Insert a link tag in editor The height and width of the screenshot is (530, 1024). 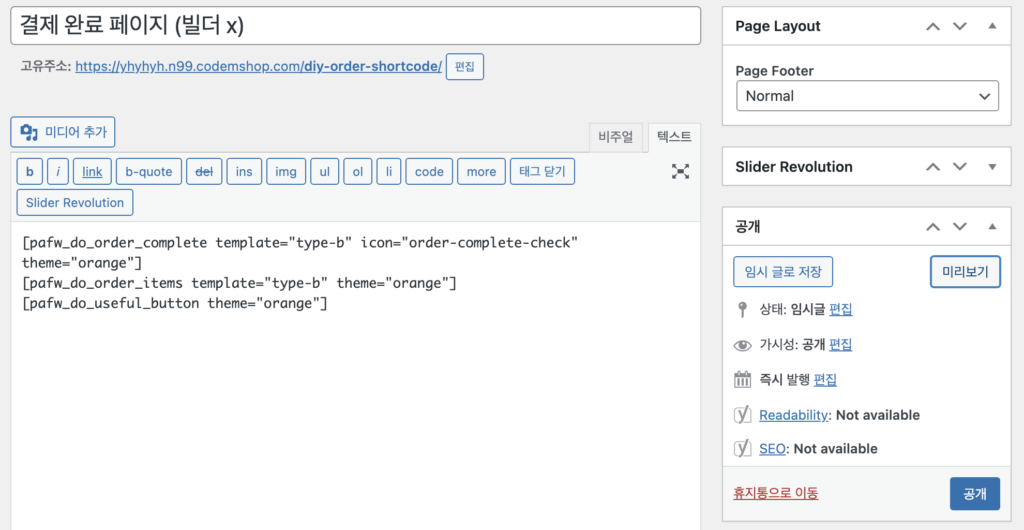click(x=92, y=172)
